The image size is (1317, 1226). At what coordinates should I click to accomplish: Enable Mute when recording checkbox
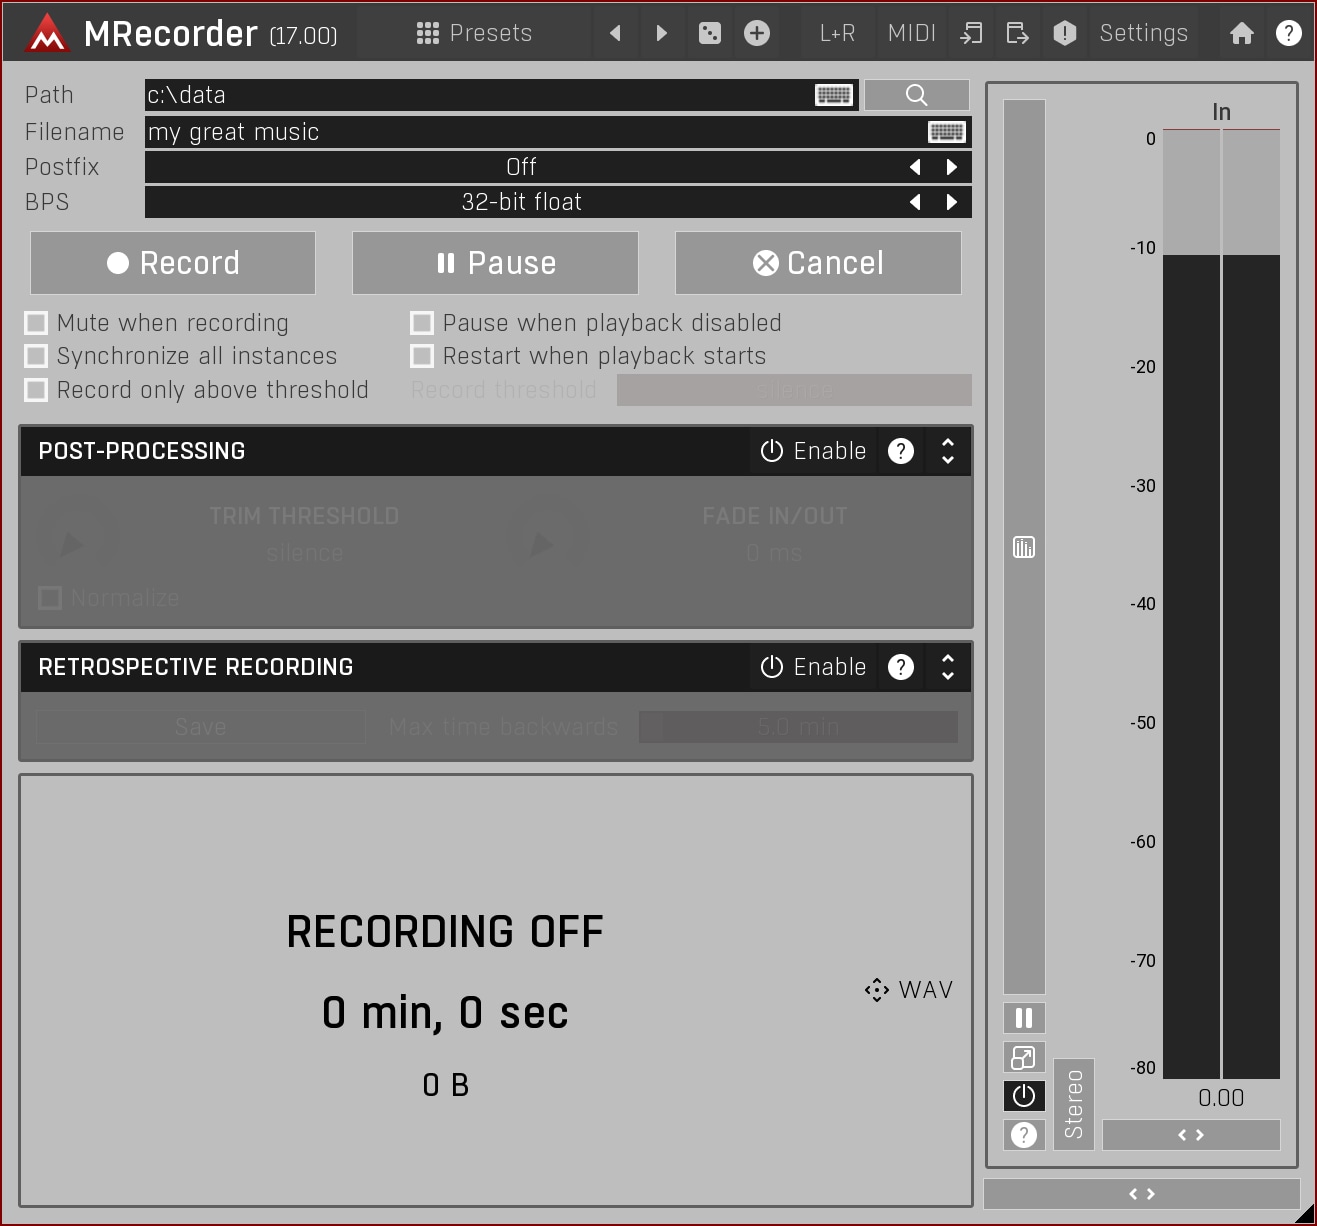(37, 323)
